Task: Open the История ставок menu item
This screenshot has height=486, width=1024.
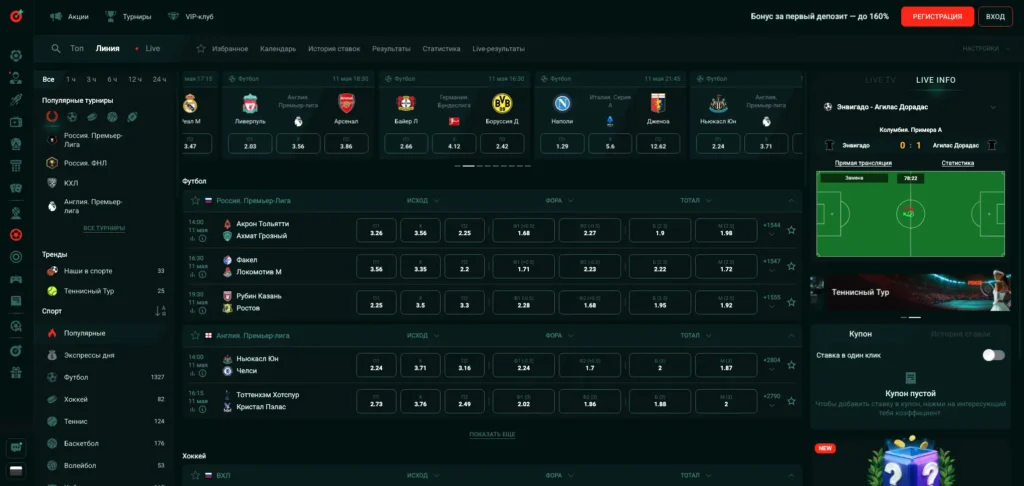Action: (334, 48)
